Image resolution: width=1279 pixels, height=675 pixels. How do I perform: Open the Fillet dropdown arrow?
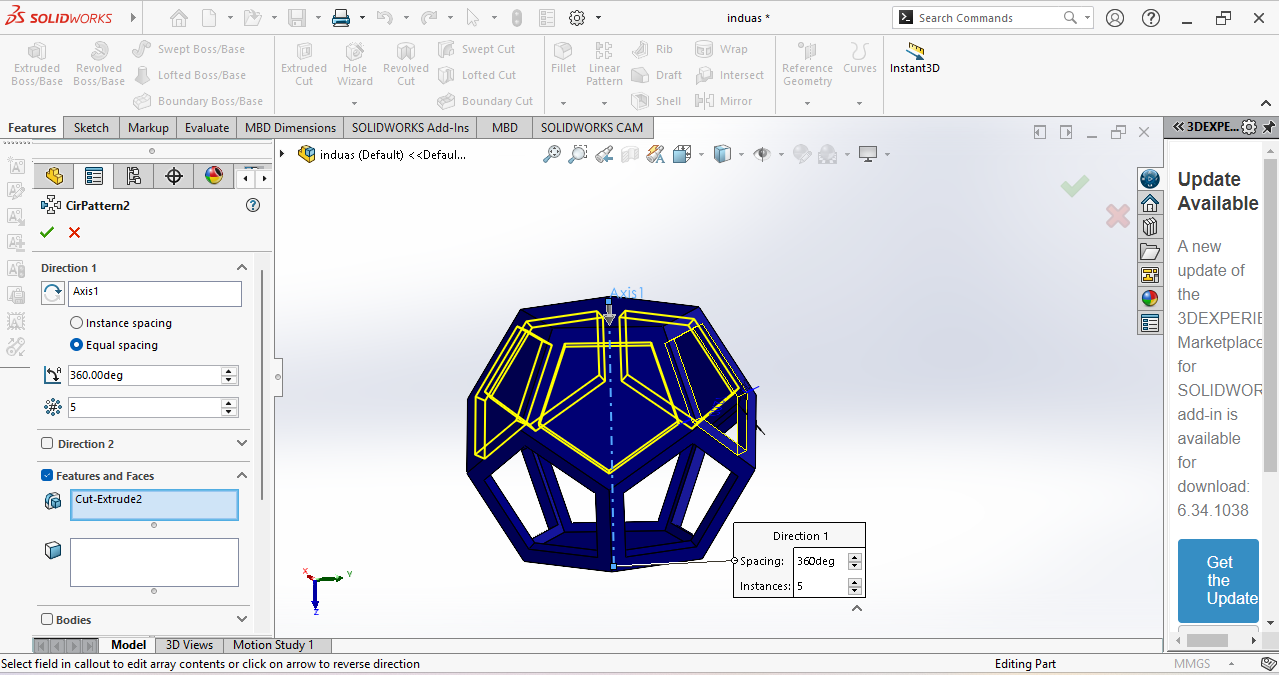(563, 103)
